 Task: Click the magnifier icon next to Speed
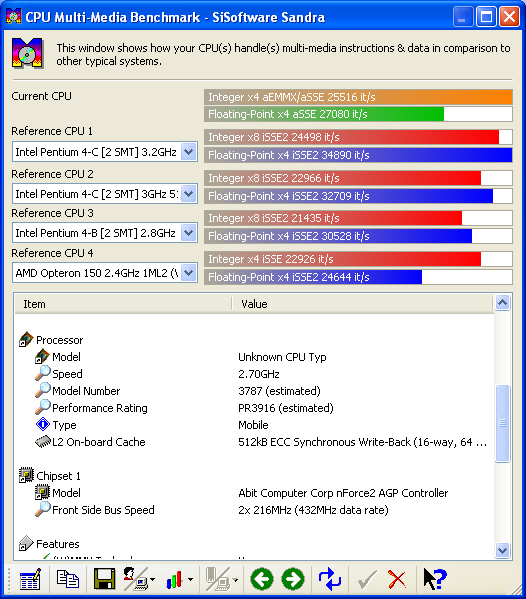click(42, 373)
